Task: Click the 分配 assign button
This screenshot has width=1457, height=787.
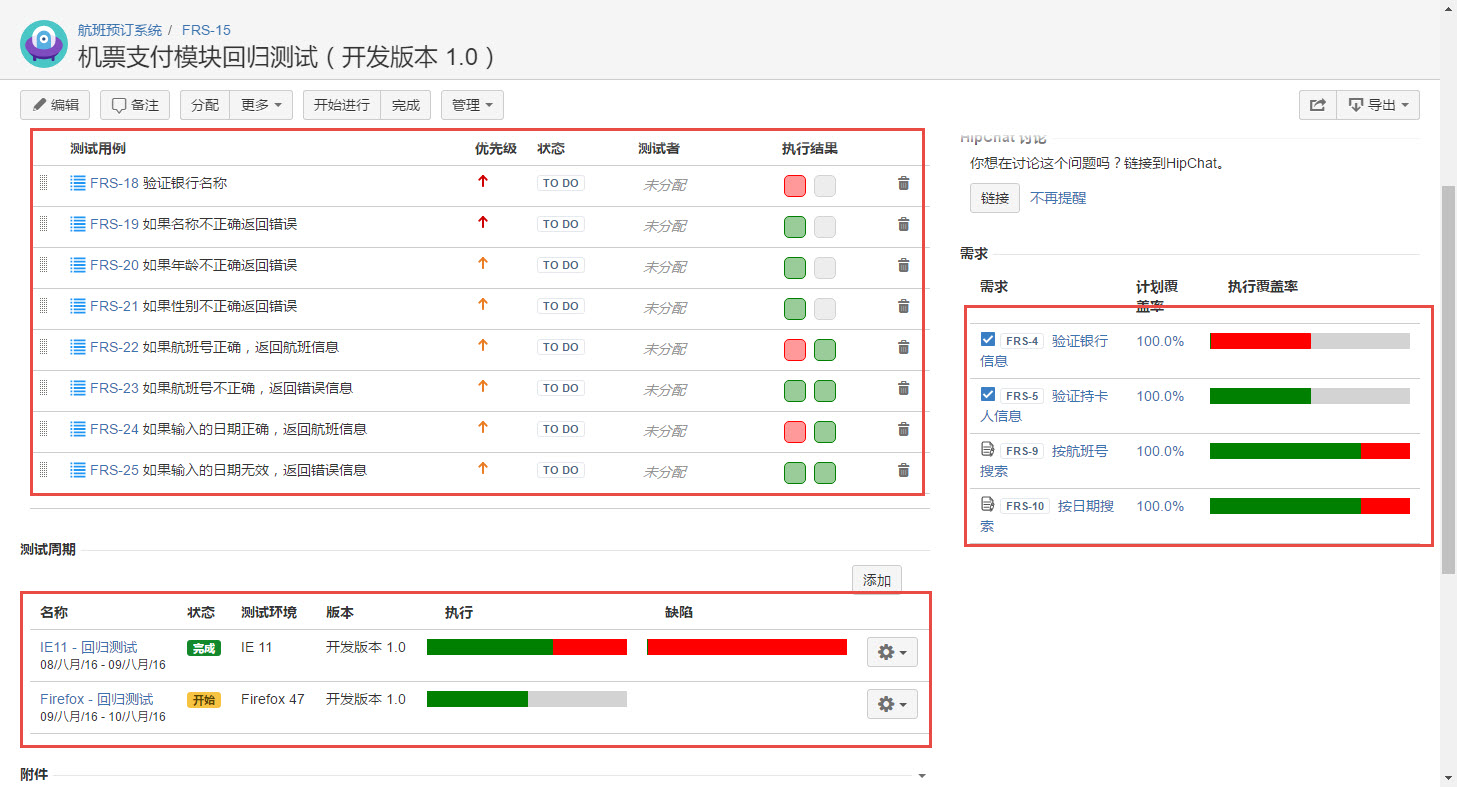Action: [205, 105]
